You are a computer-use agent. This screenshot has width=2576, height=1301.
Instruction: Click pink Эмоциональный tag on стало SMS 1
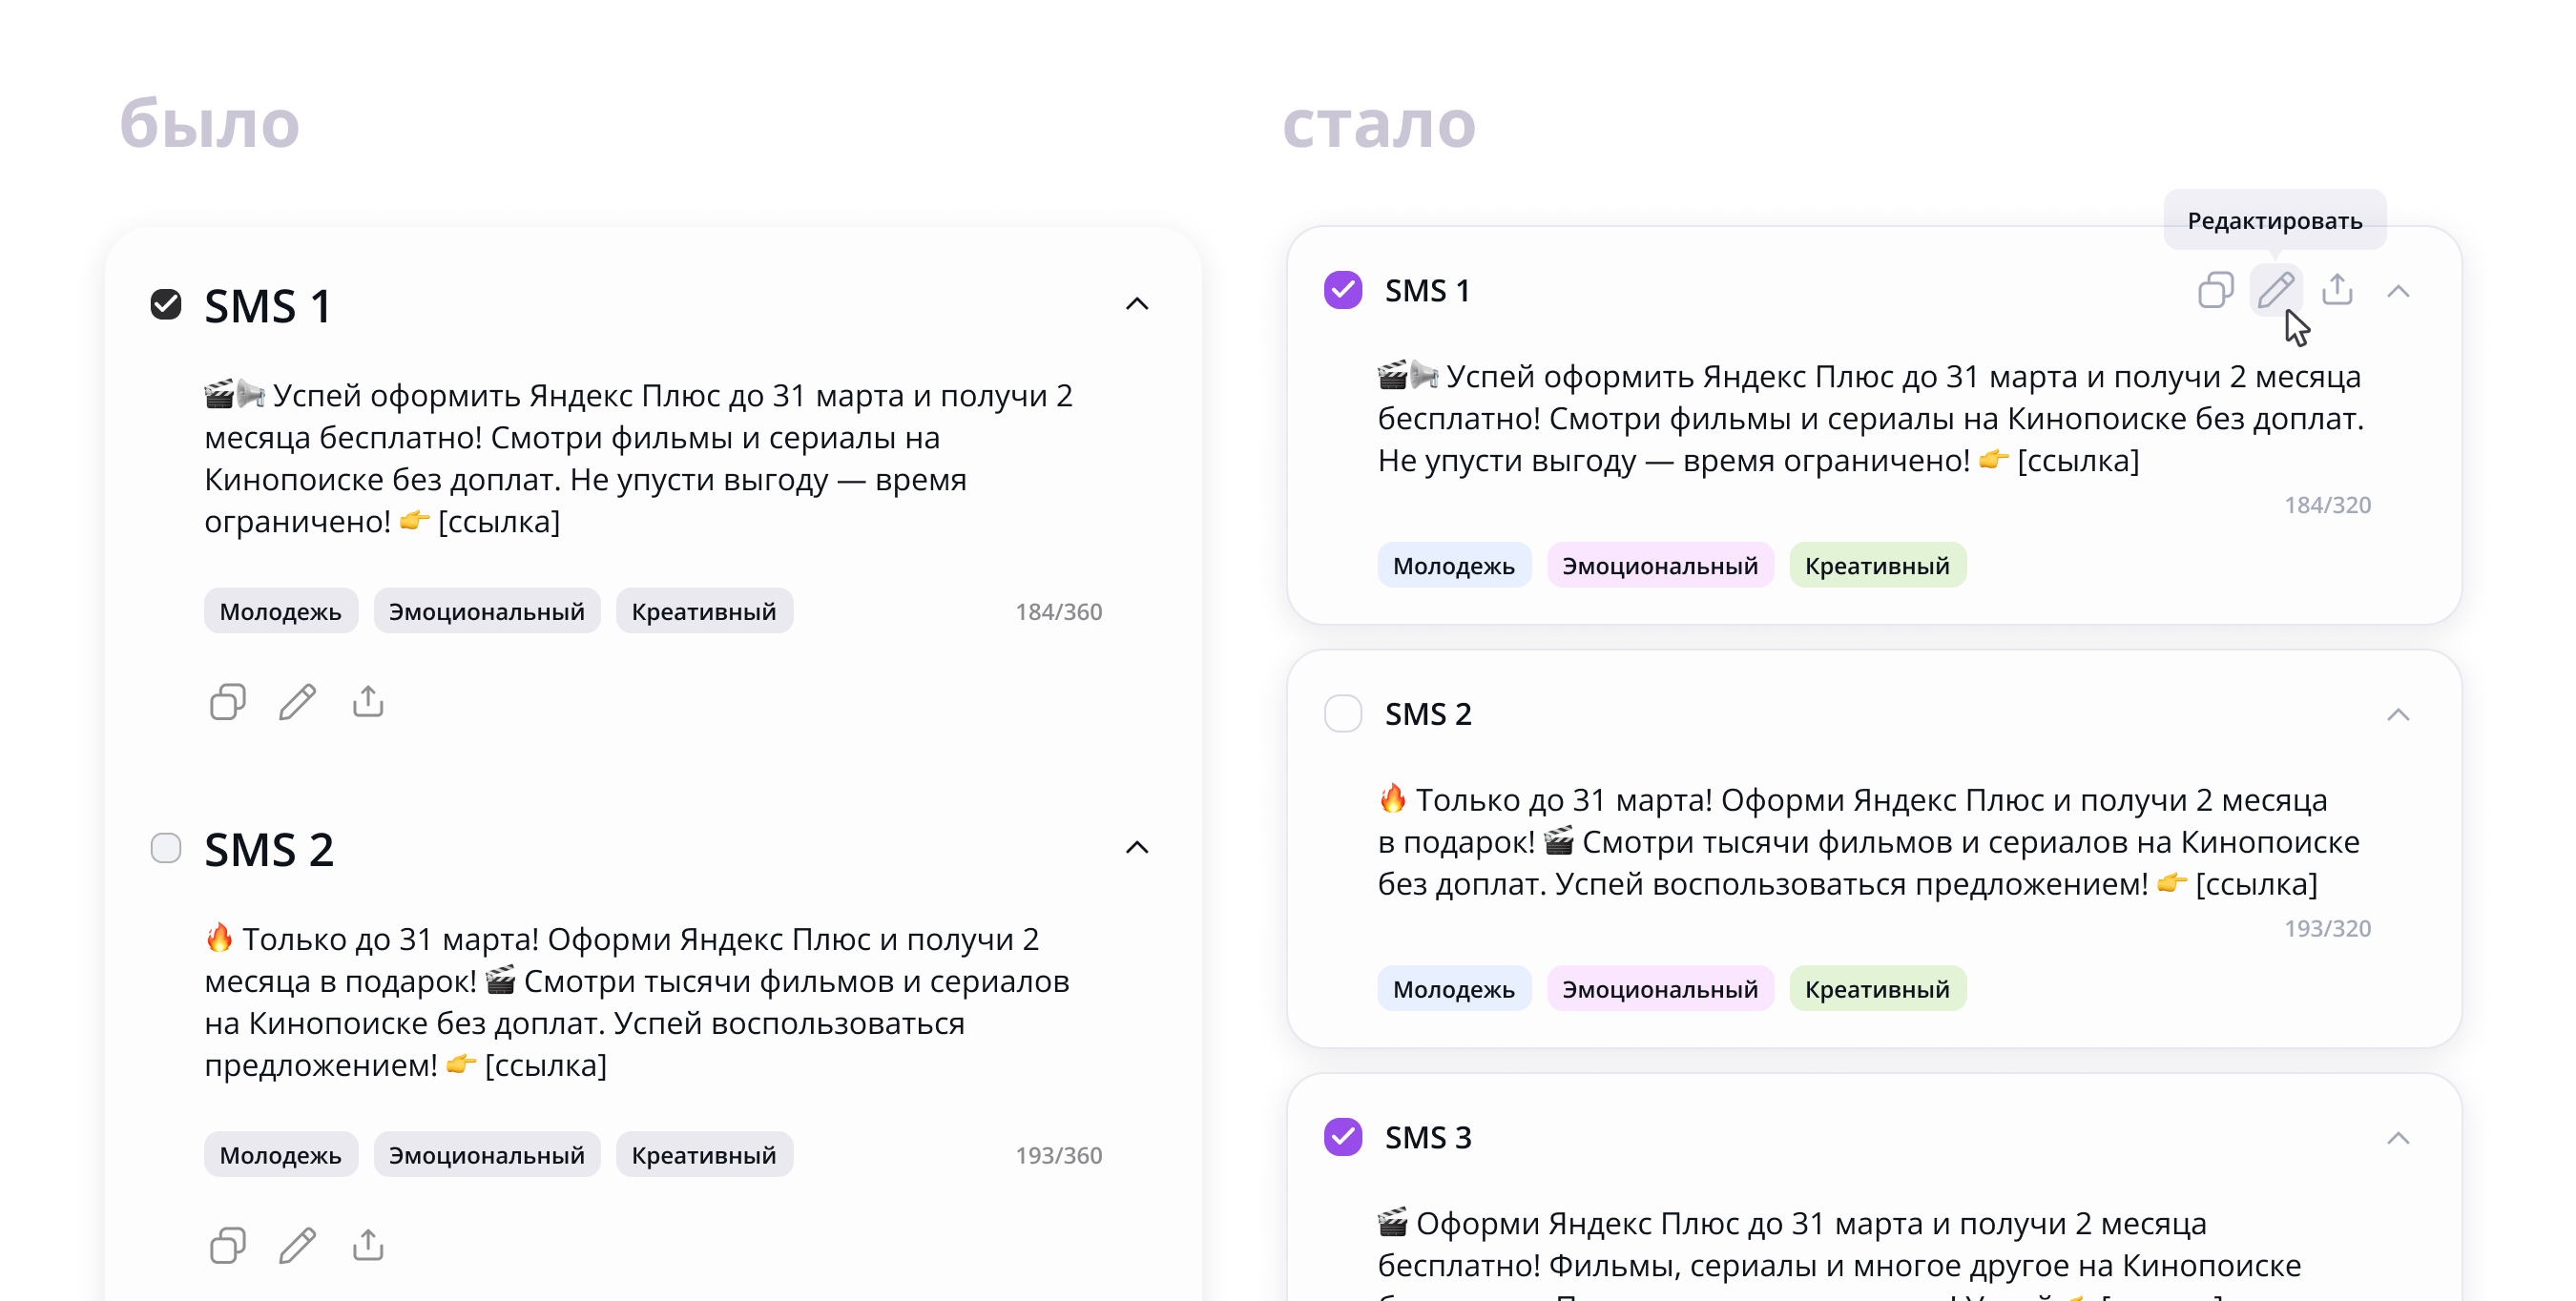[1660, 565]
